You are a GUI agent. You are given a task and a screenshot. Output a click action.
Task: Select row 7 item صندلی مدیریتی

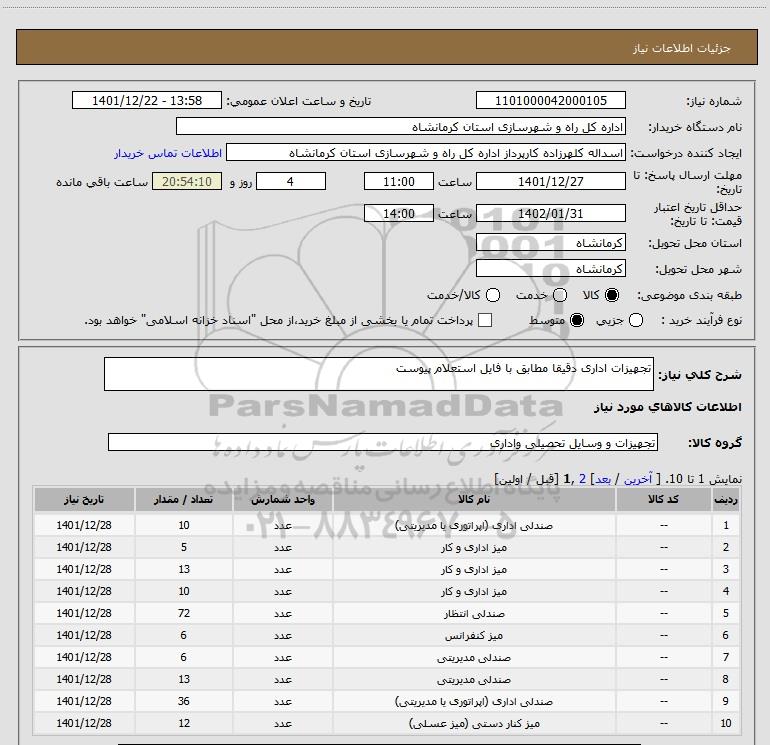pos(474,658)
